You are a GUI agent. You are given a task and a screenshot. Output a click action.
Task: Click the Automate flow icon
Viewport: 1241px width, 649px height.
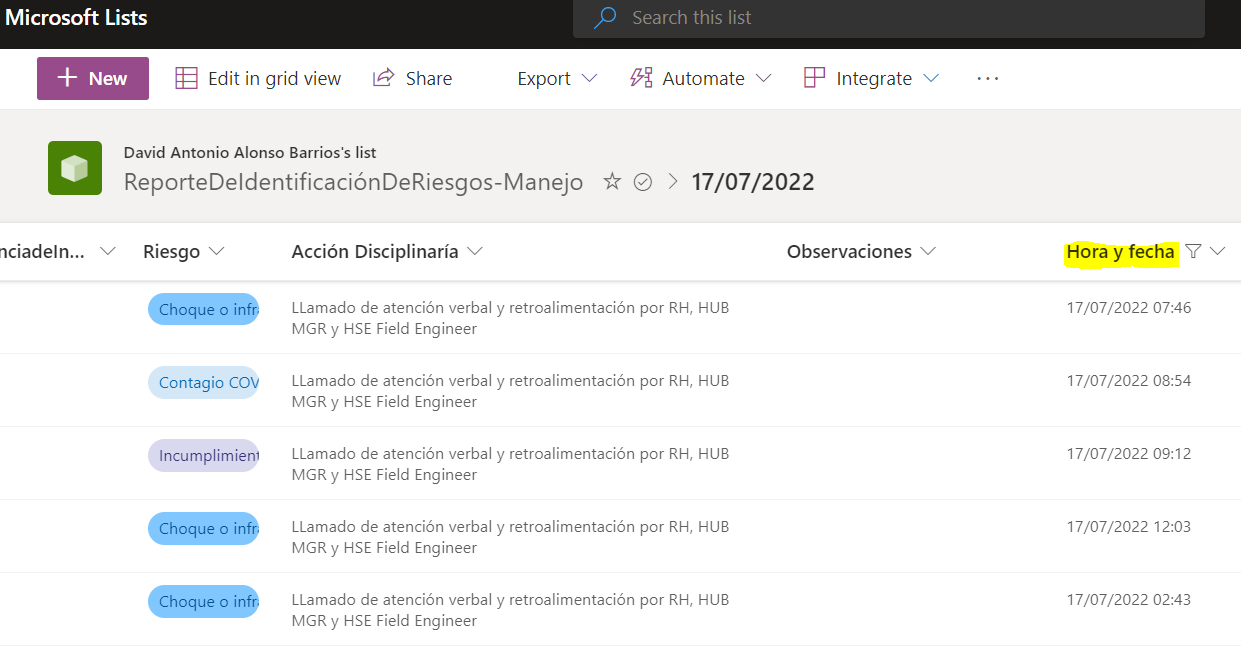click(x=641, y=78)
